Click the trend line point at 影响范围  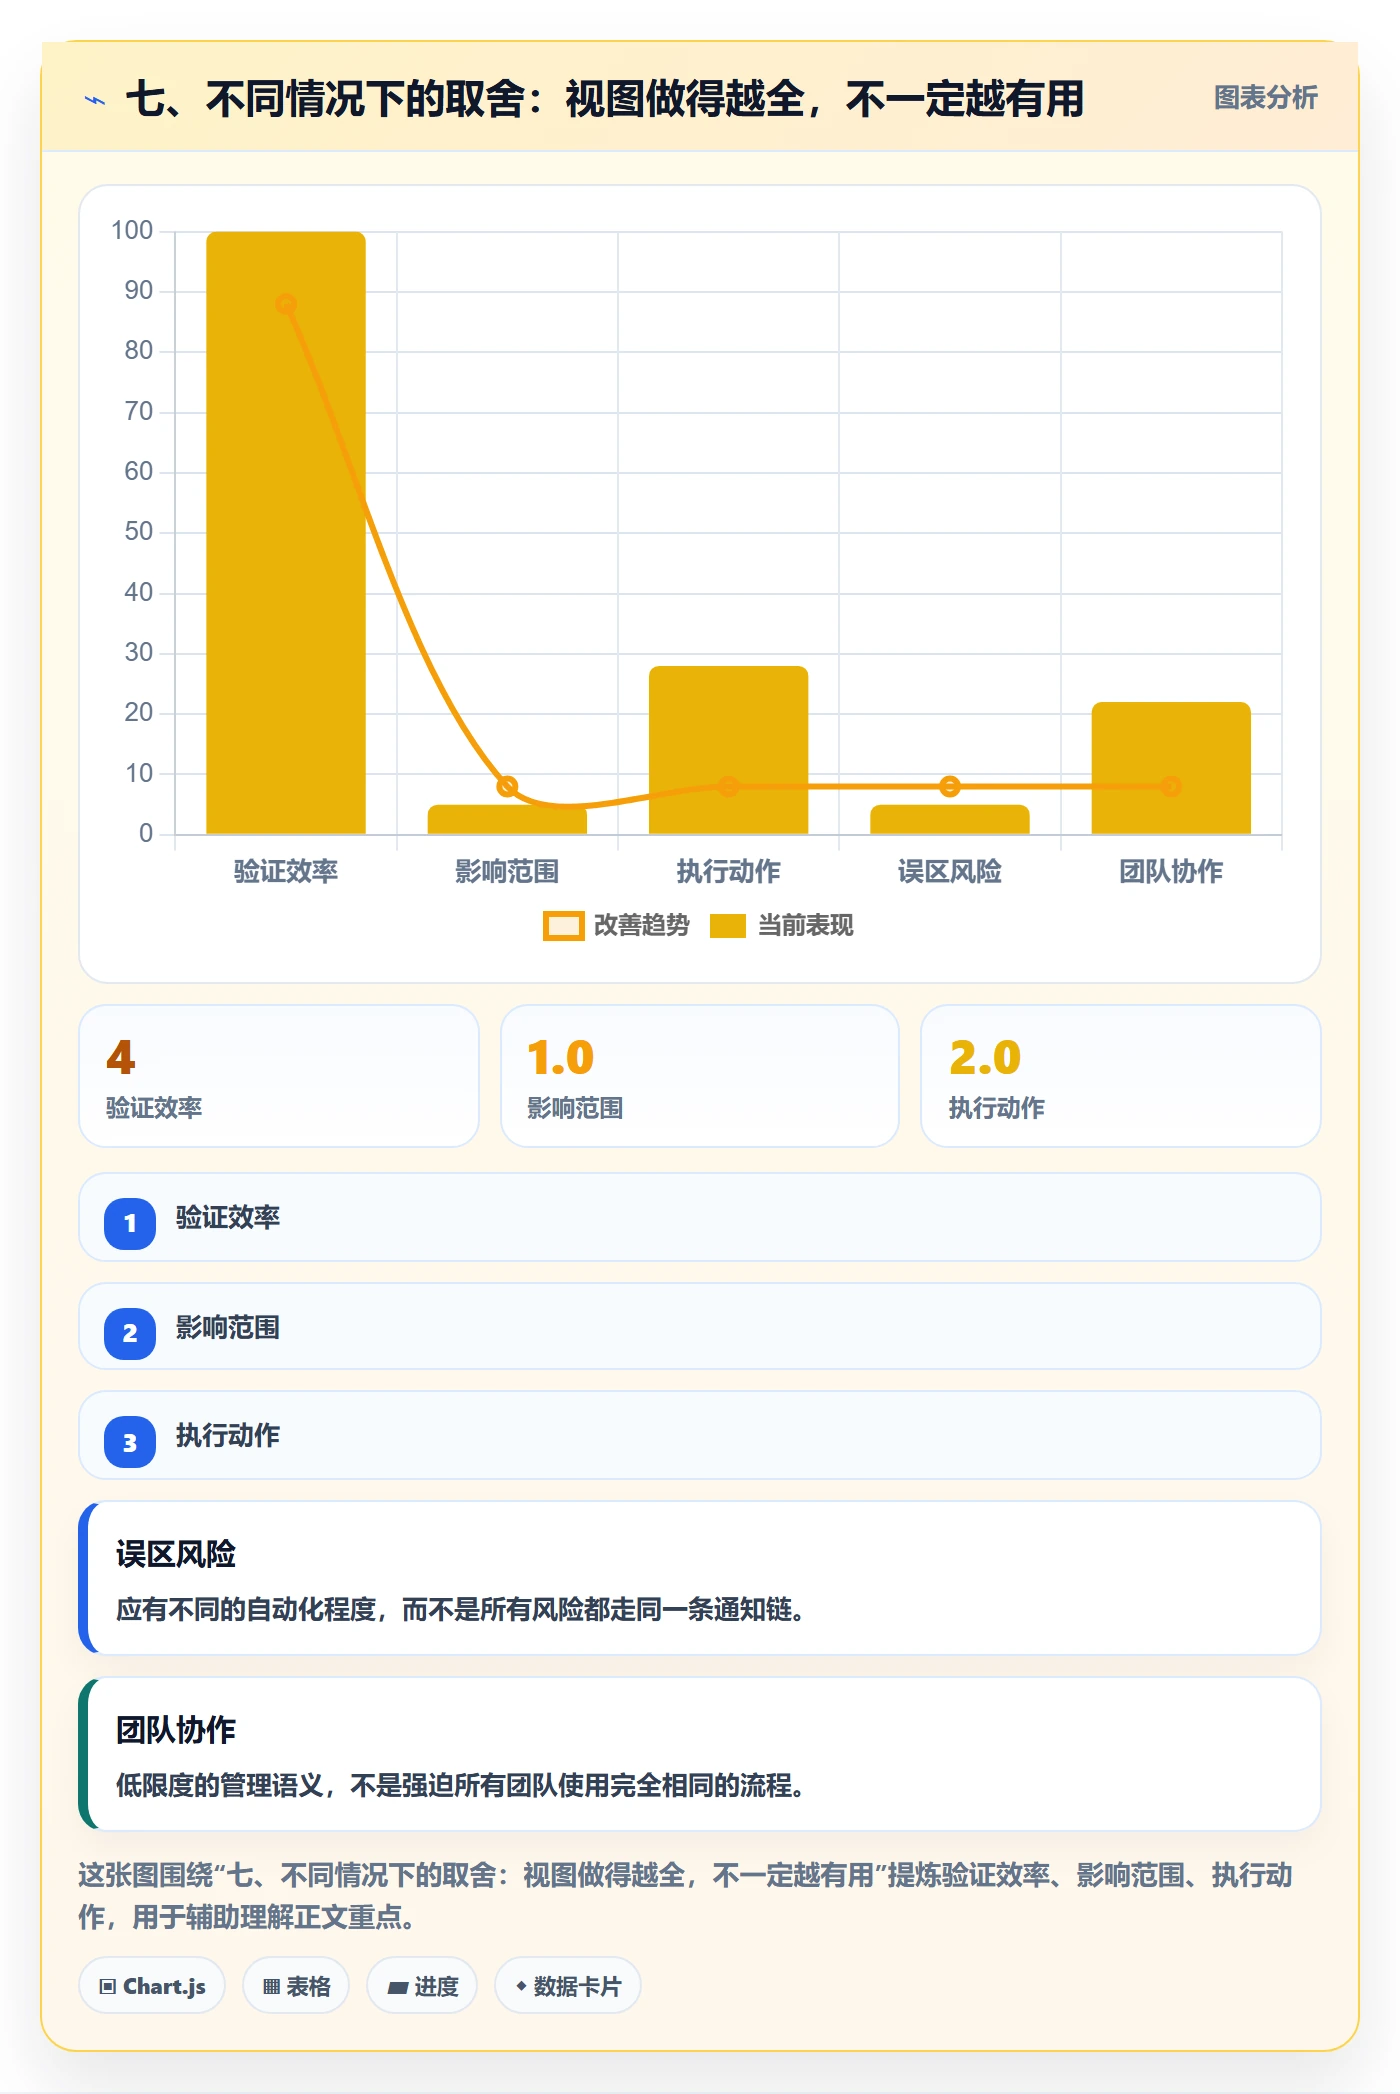click(507, 786)
